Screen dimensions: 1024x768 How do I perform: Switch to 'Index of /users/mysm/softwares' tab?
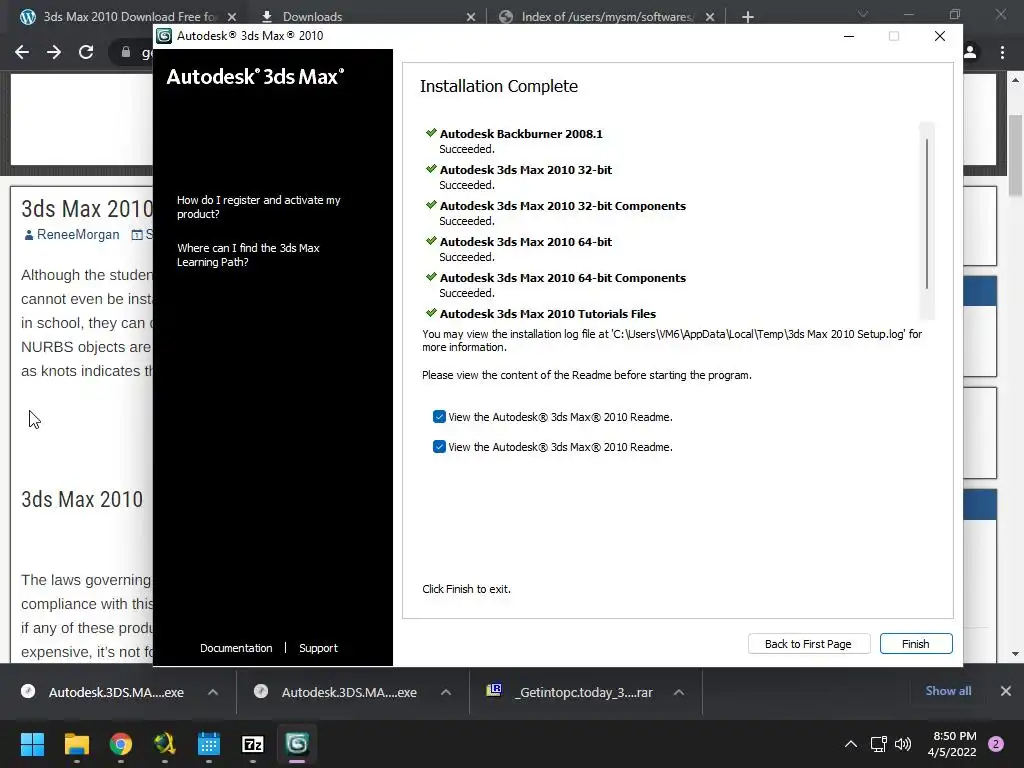(606, 16)
